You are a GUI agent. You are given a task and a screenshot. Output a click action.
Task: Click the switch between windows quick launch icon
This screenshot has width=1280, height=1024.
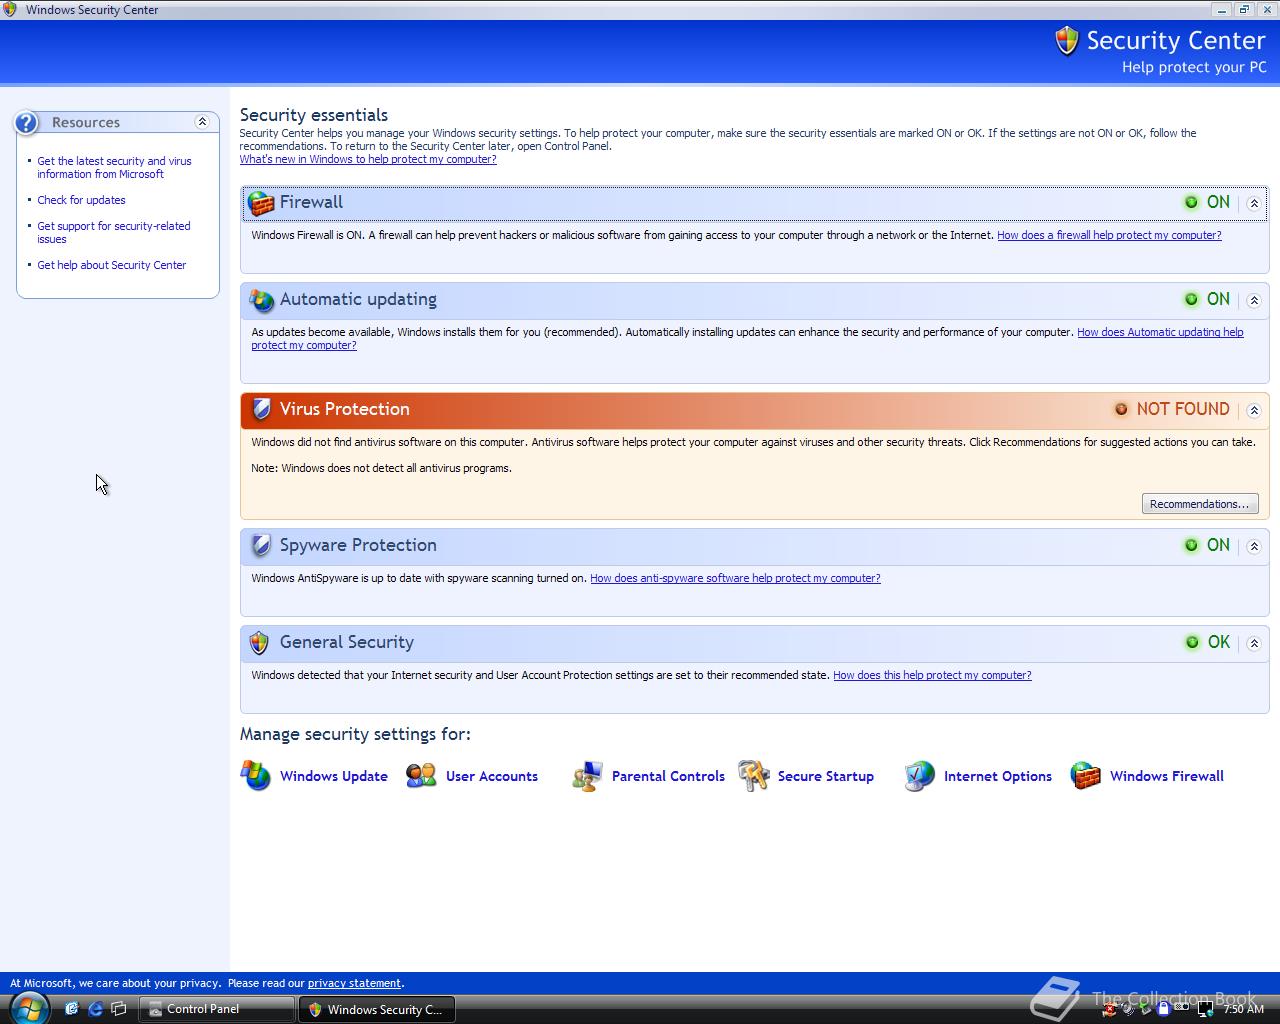[119, 1009]
